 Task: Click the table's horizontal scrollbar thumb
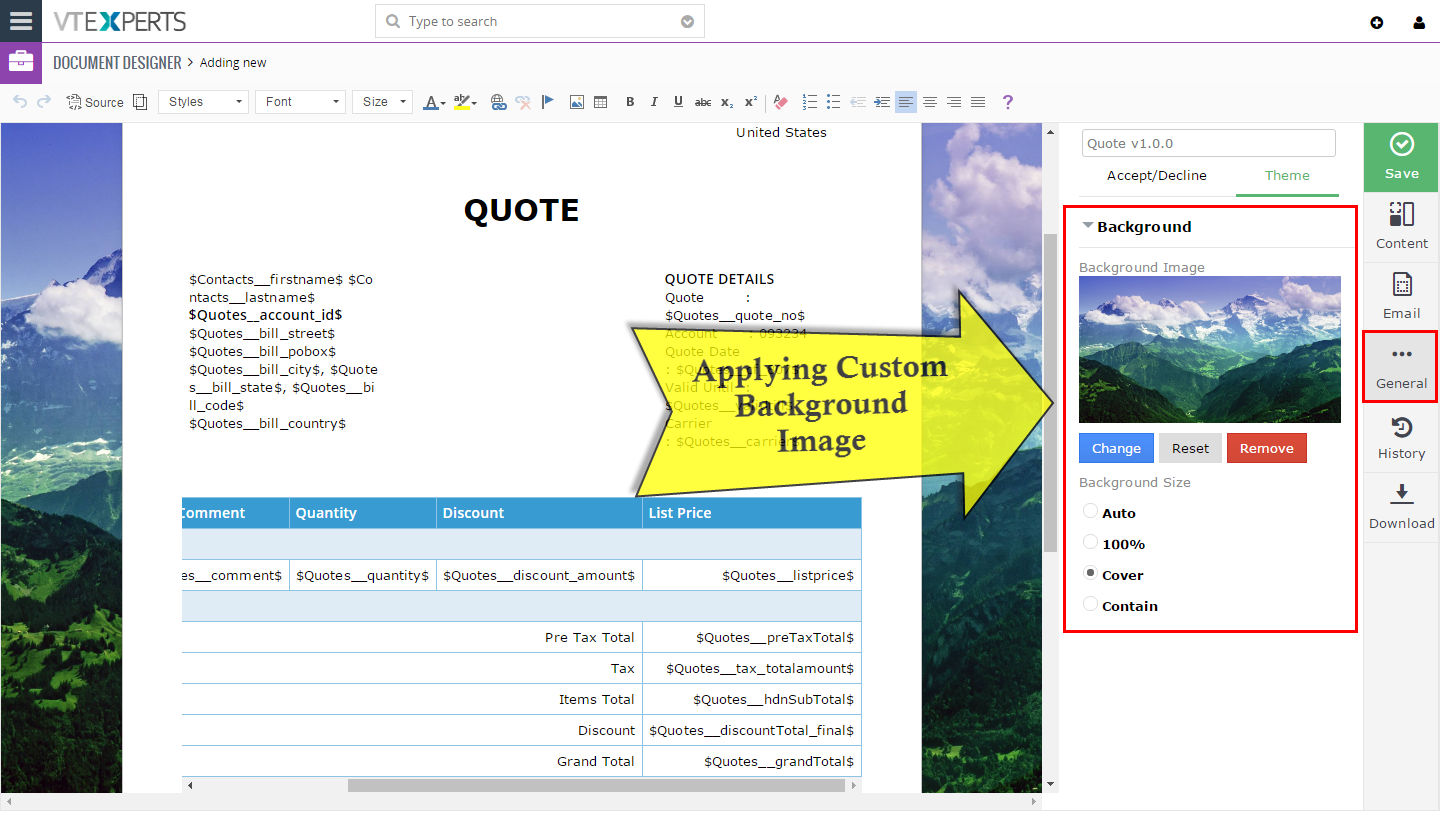pos(596,785)
